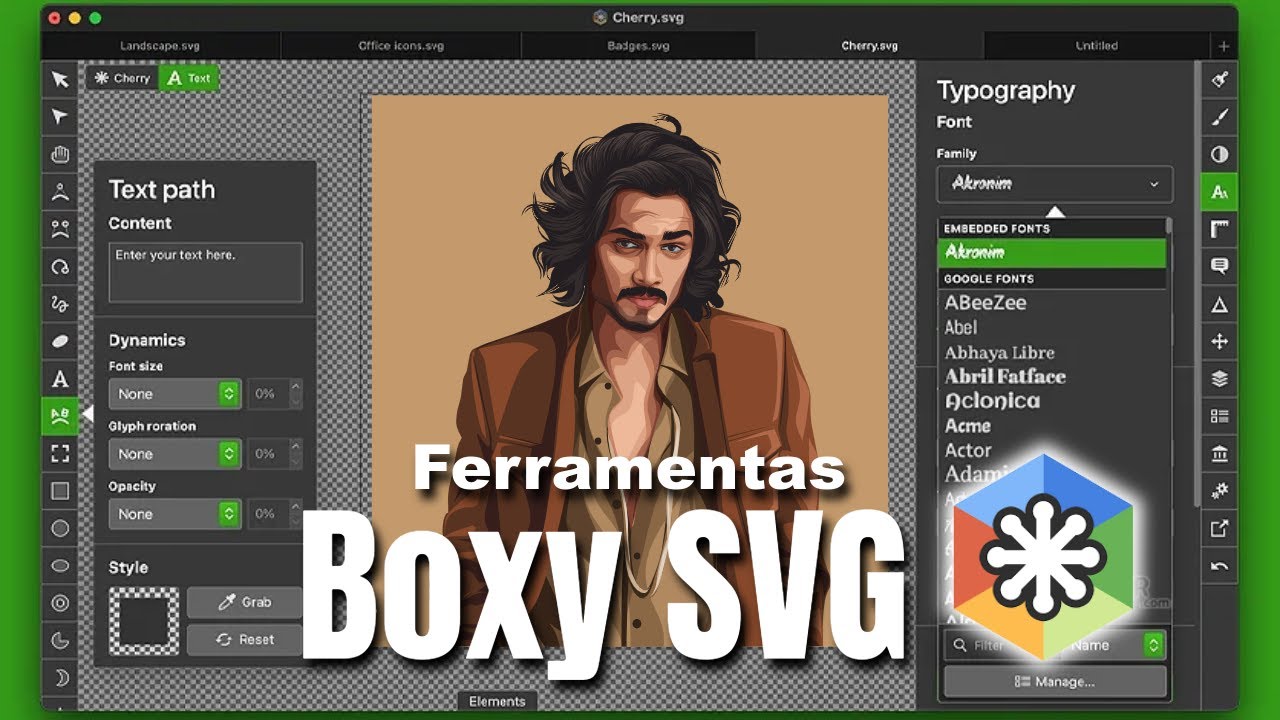The width and height of the screenshot is (1280, 720).
Task: Open the Library building panel
Action: tap(1219, 454)
